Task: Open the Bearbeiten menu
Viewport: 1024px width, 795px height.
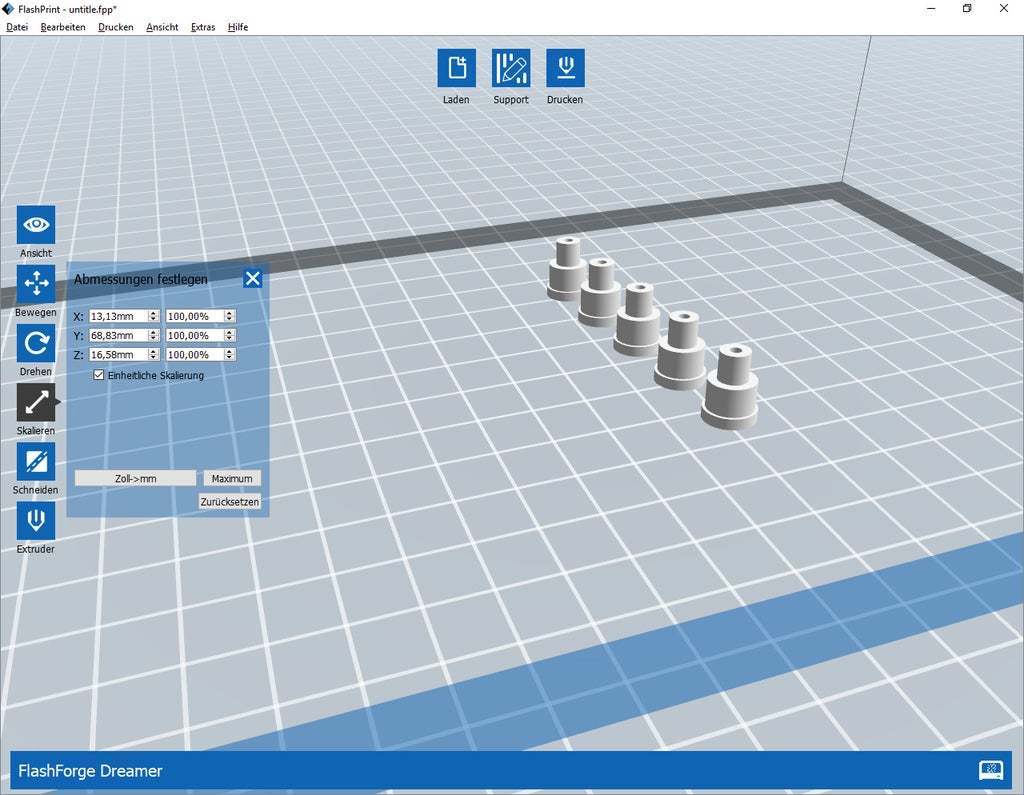Action: (x=63, y=27)
